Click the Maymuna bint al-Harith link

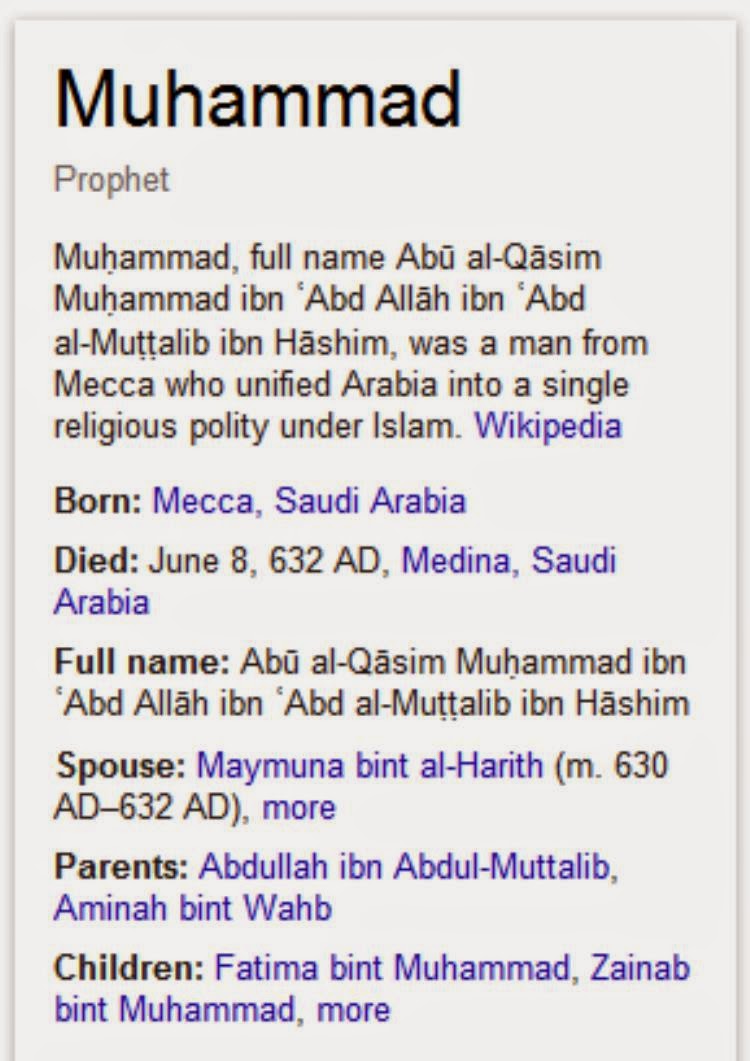click(370, 766)
